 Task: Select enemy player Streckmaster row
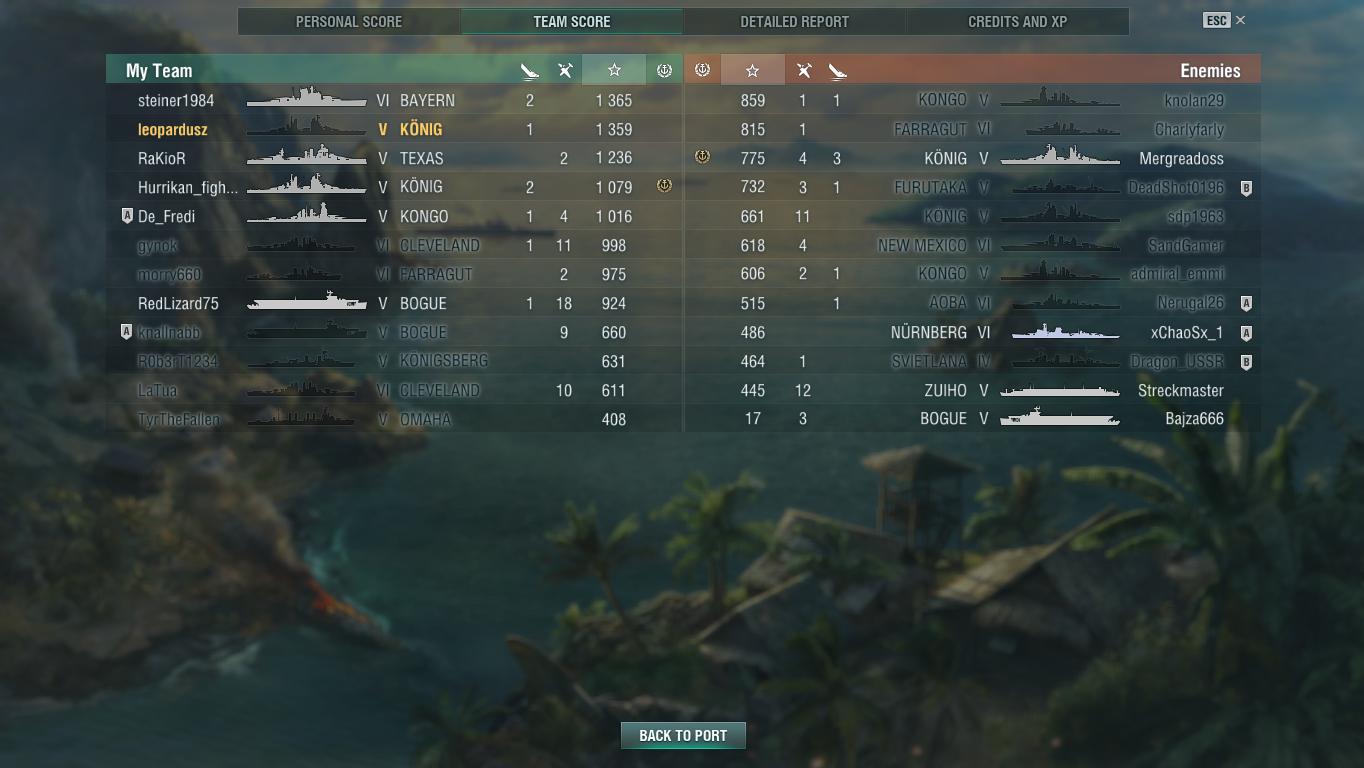click(x=972, y=390)
